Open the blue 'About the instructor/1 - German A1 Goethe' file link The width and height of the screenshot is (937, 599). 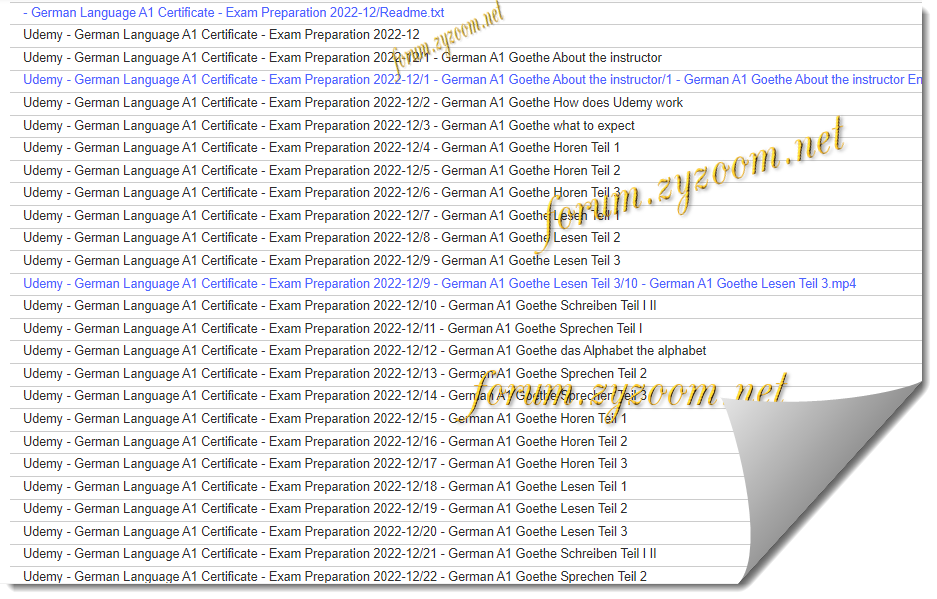(472, 80)
